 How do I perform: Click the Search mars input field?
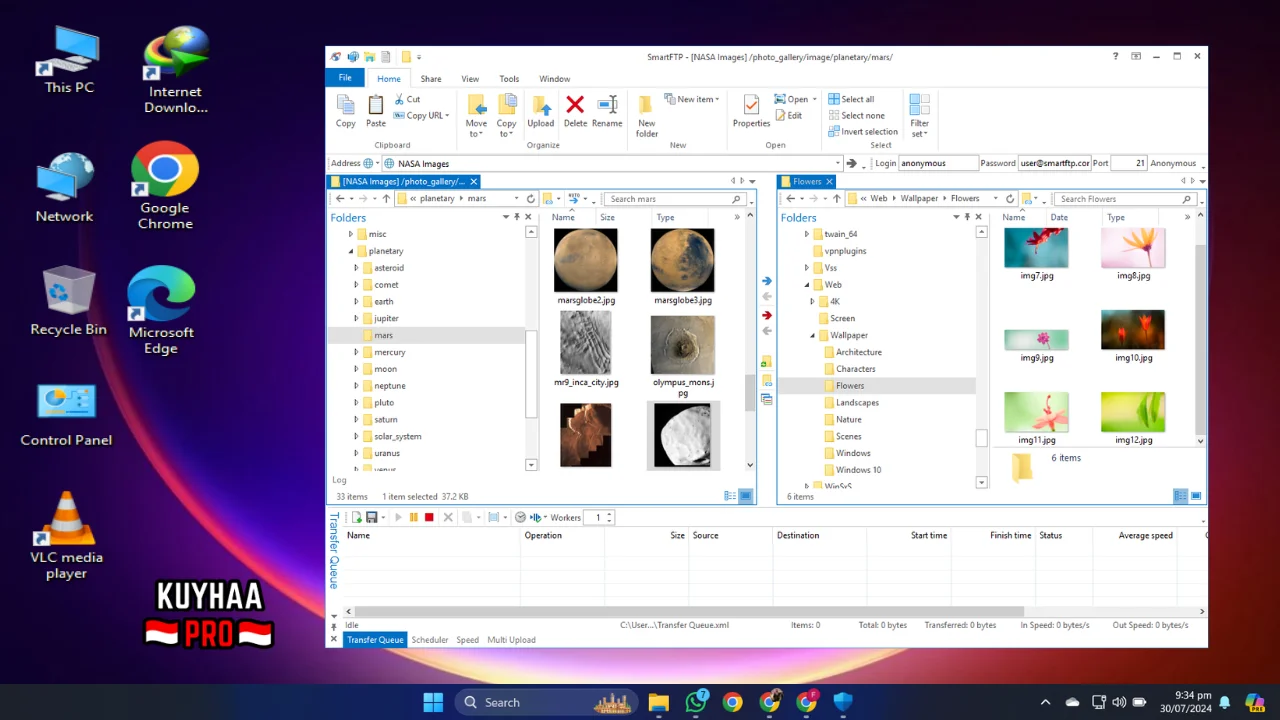pyautogui.click(x=674, y=199)
